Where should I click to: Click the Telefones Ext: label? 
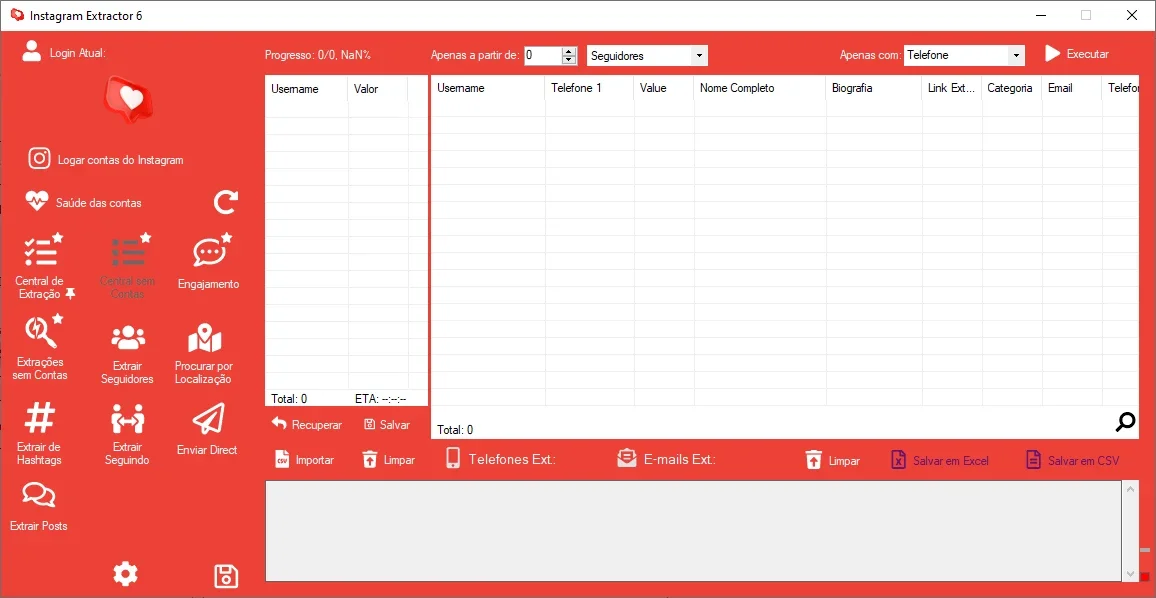512,459
